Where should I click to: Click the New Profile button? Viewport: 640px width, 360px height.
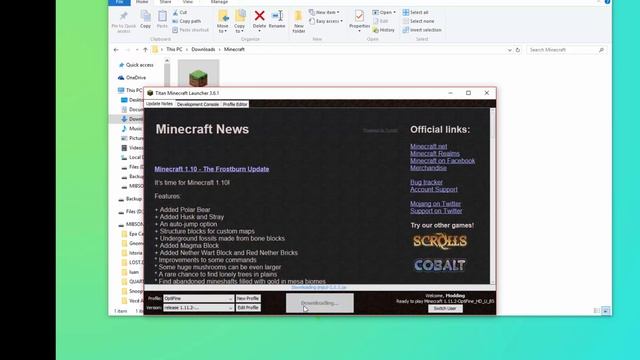(x=248, y=299)
